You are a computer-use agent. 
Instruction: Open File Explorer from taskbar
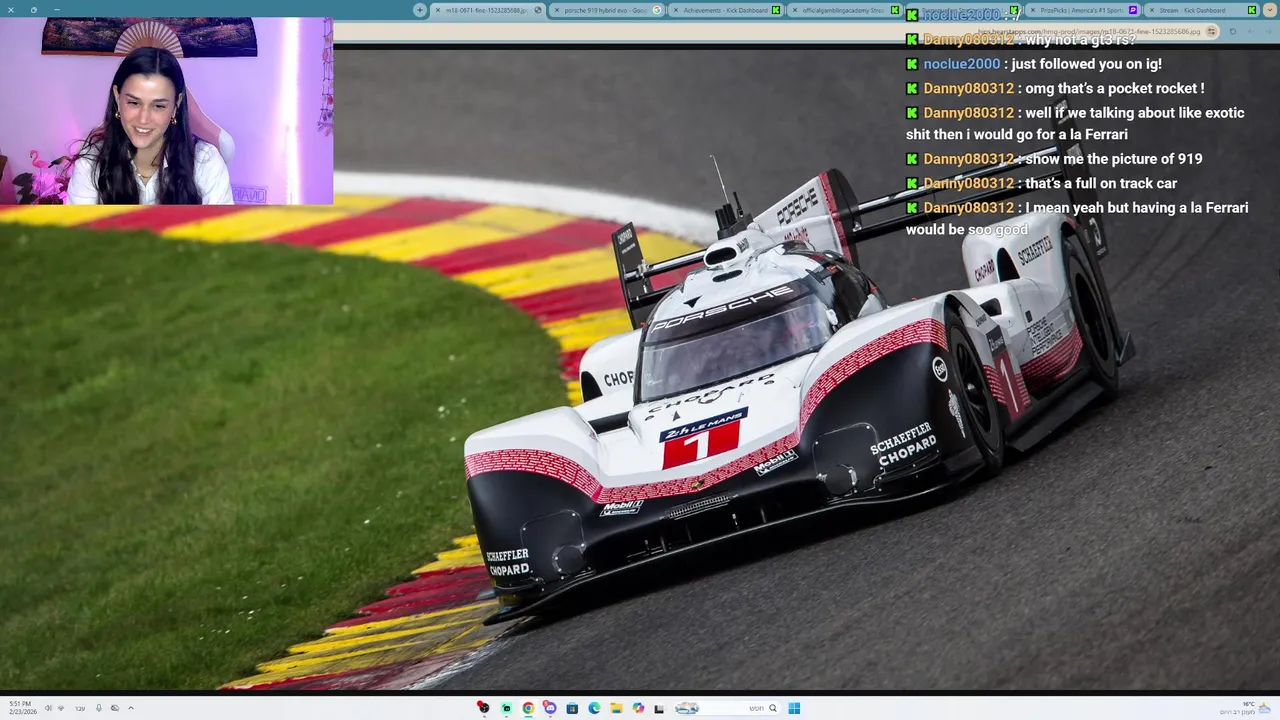616,708
